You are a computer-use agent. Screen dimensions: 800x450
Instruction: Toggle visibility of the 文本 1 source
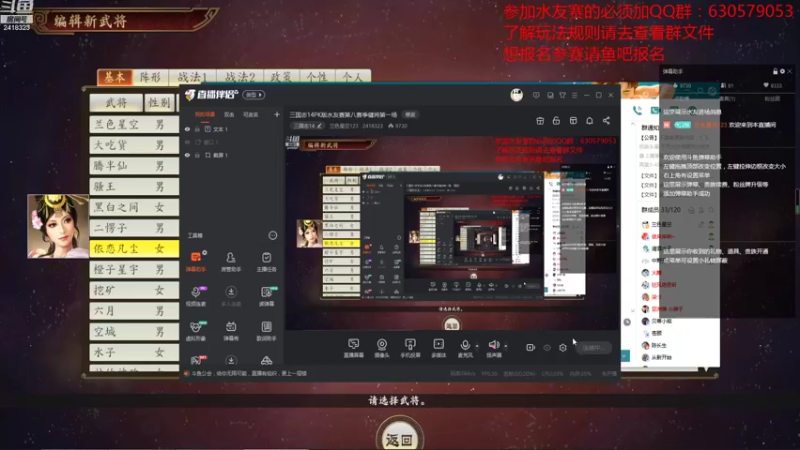(x=187, y=129)
